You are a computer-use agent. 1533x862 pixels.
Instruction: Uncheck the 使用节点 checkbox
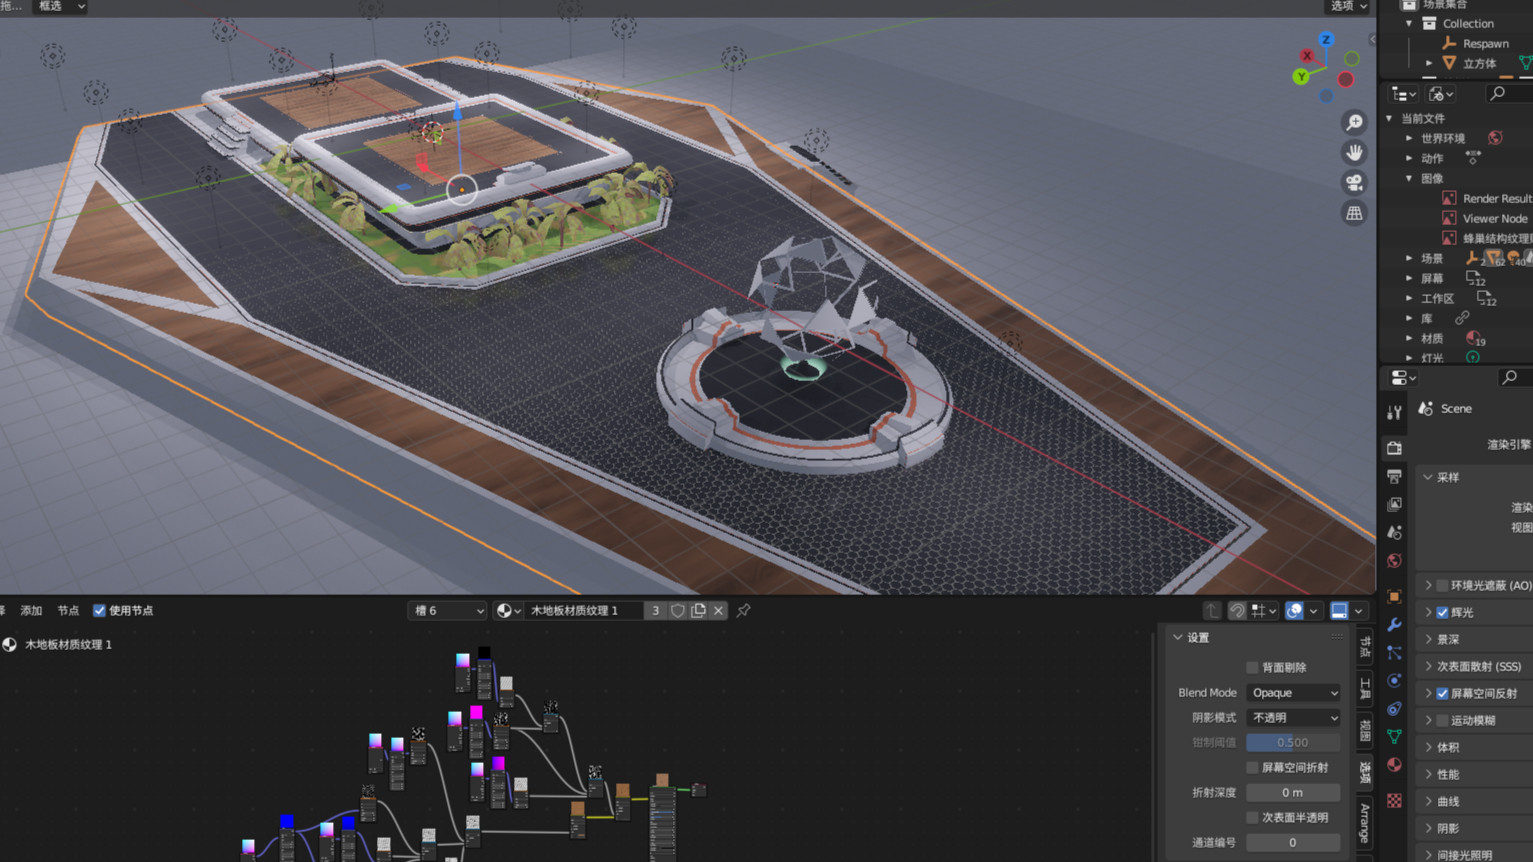[99, 611]
